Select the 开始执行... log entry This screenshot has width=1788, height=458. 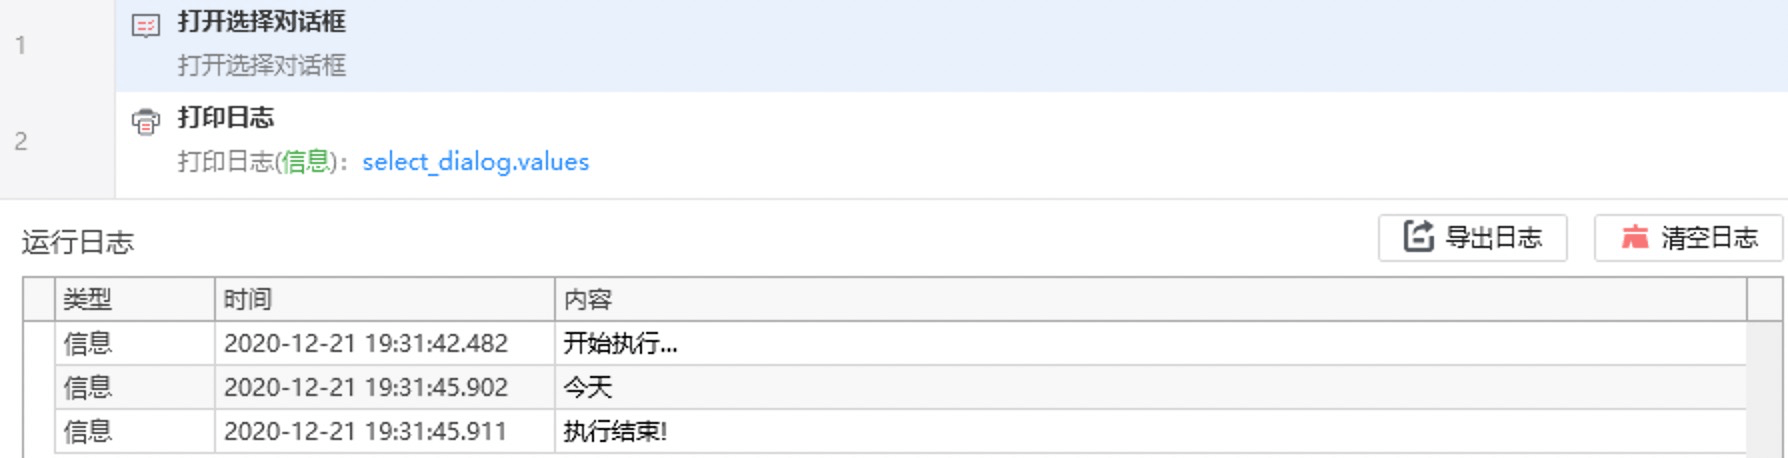tap(620, 344)
